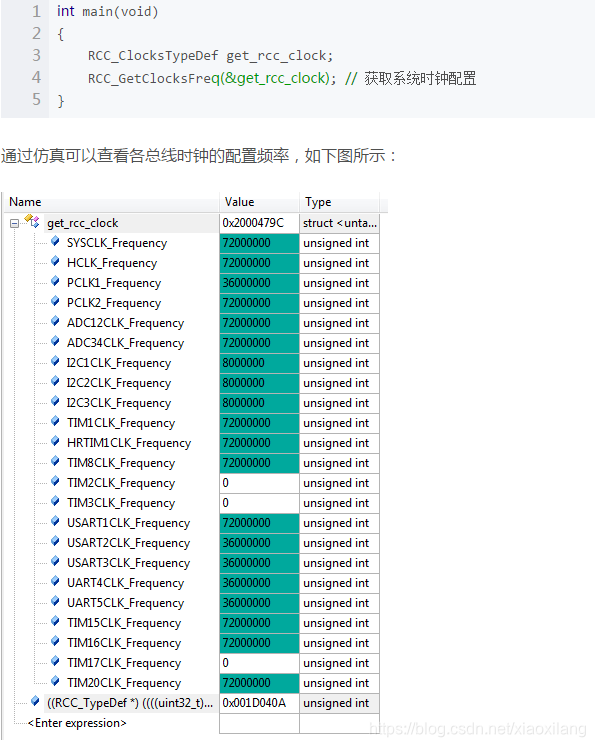Click the RCC_TypeDef expression watch icon
This screenshot has width=595, height=747.
35,701
